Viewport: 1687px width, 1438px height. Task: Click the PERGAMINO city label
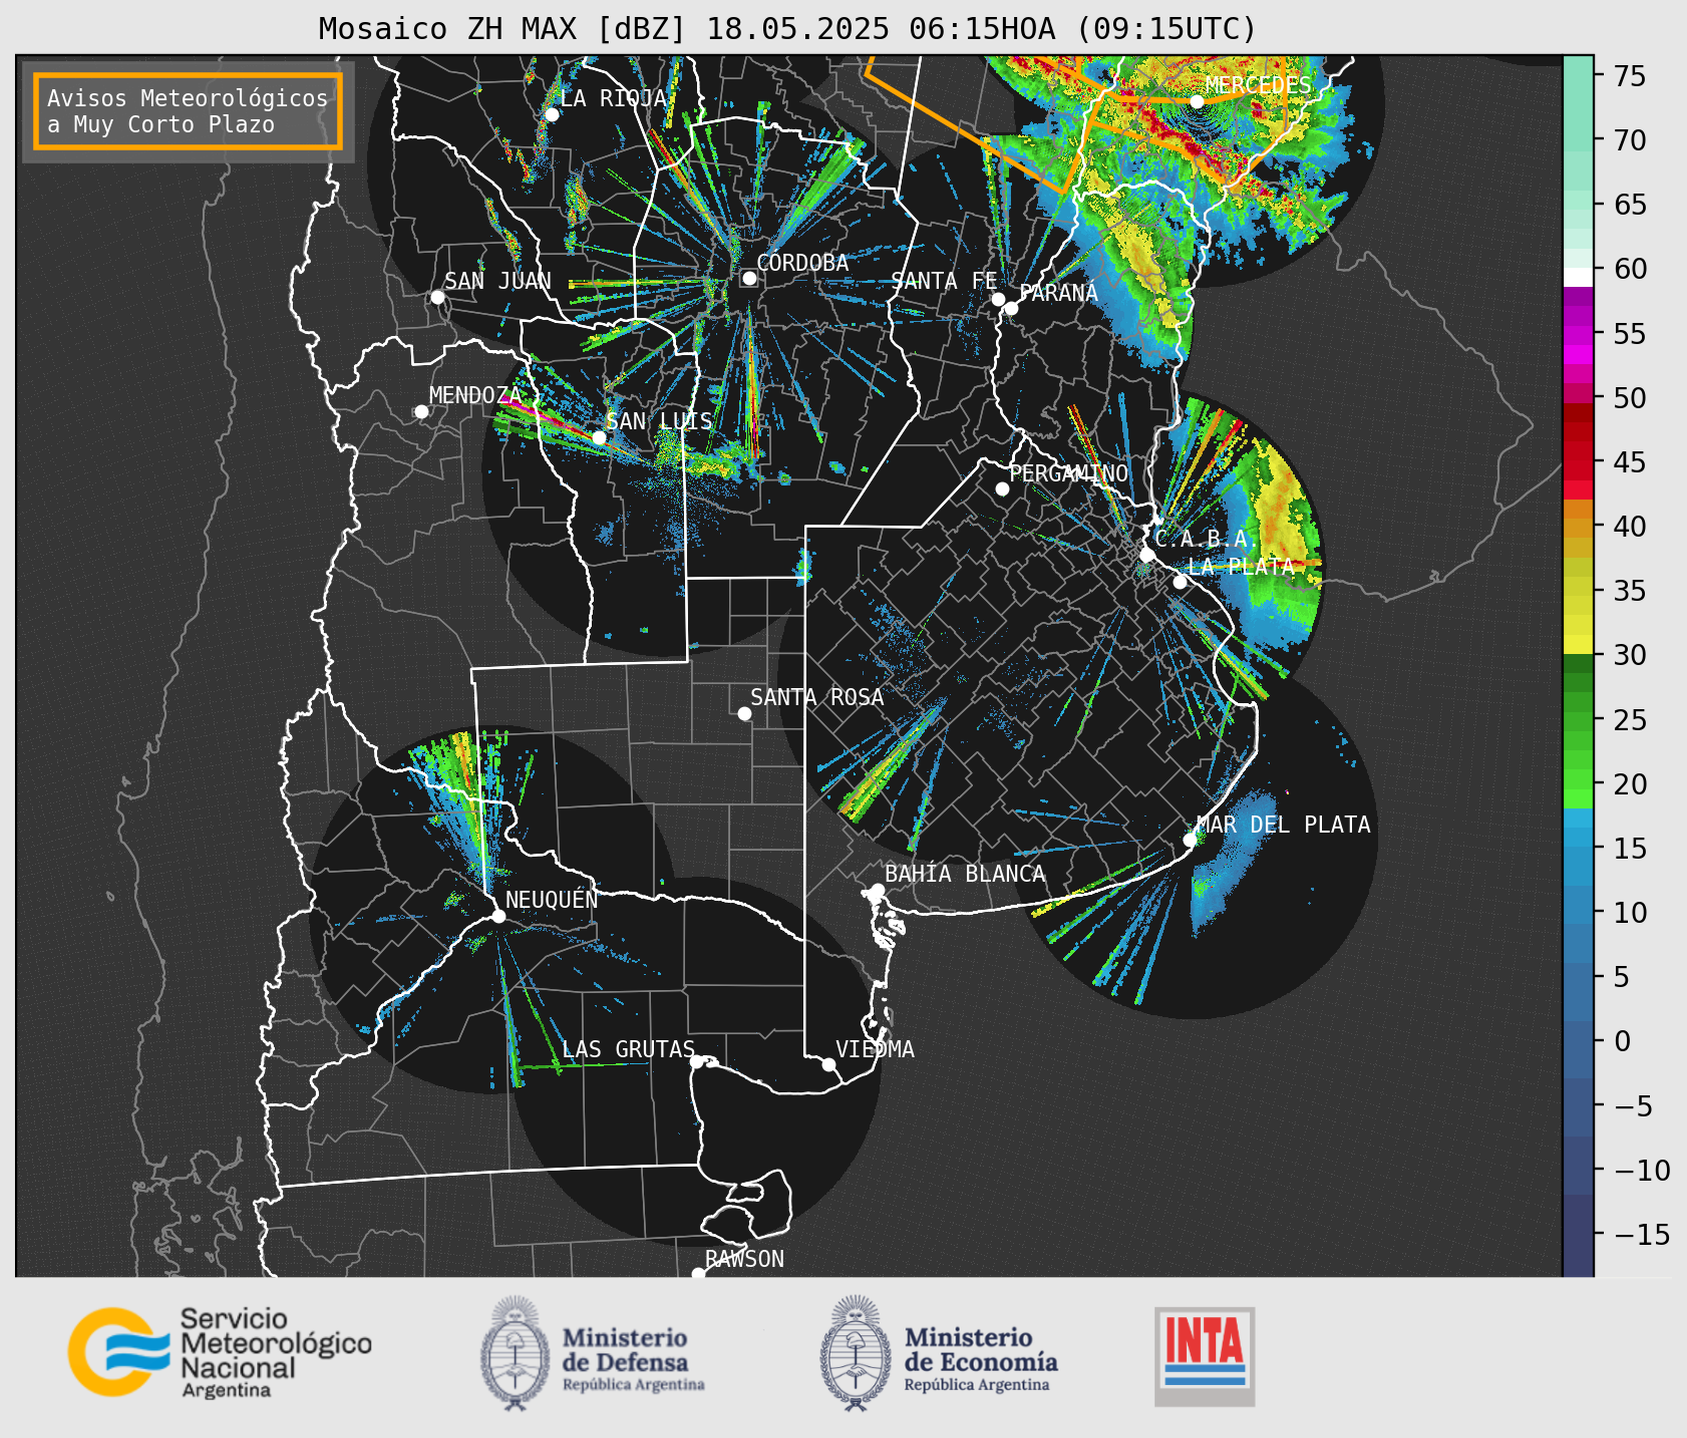pos(1069,473)
